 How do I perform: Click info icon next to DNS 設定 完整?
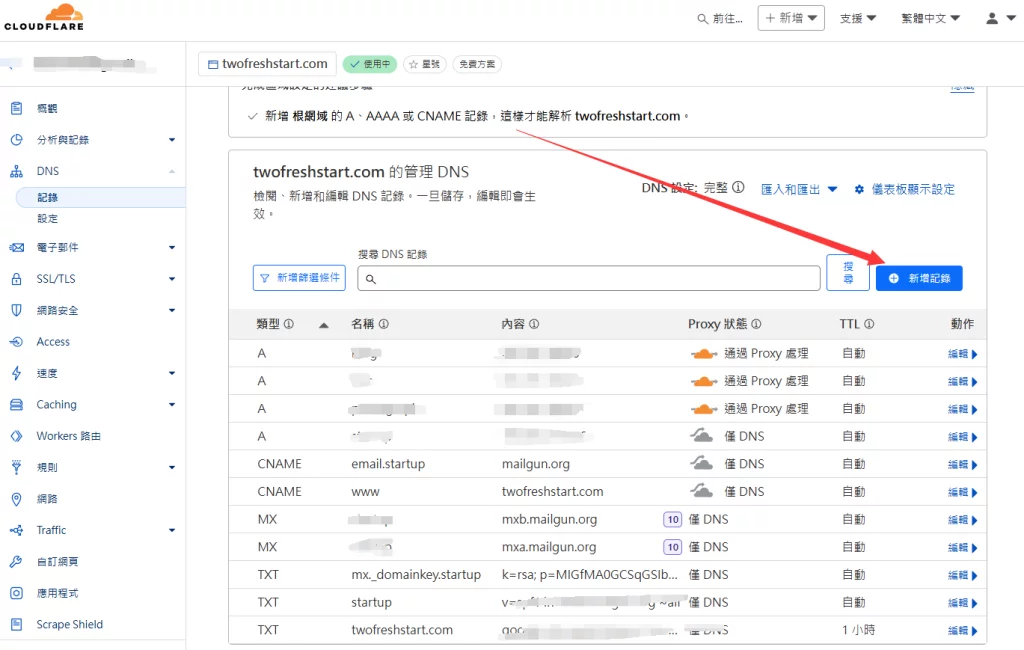point(738,187)
